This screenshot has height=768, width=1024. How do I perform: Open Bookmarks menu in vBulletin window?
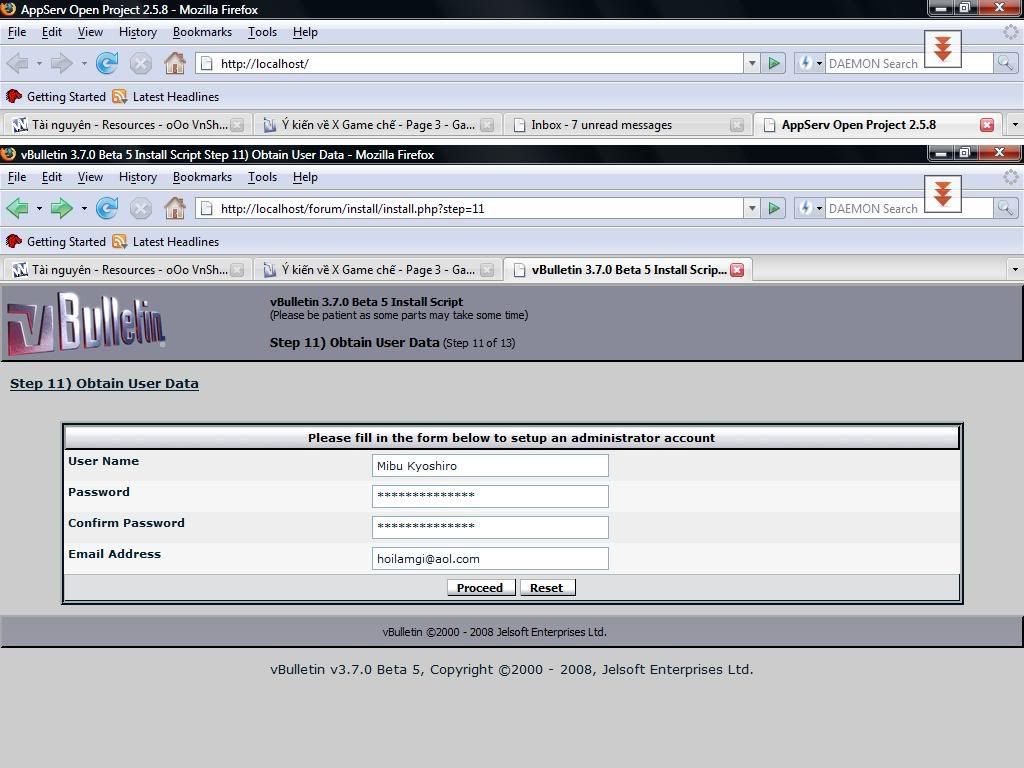click(x=202, y=177)
